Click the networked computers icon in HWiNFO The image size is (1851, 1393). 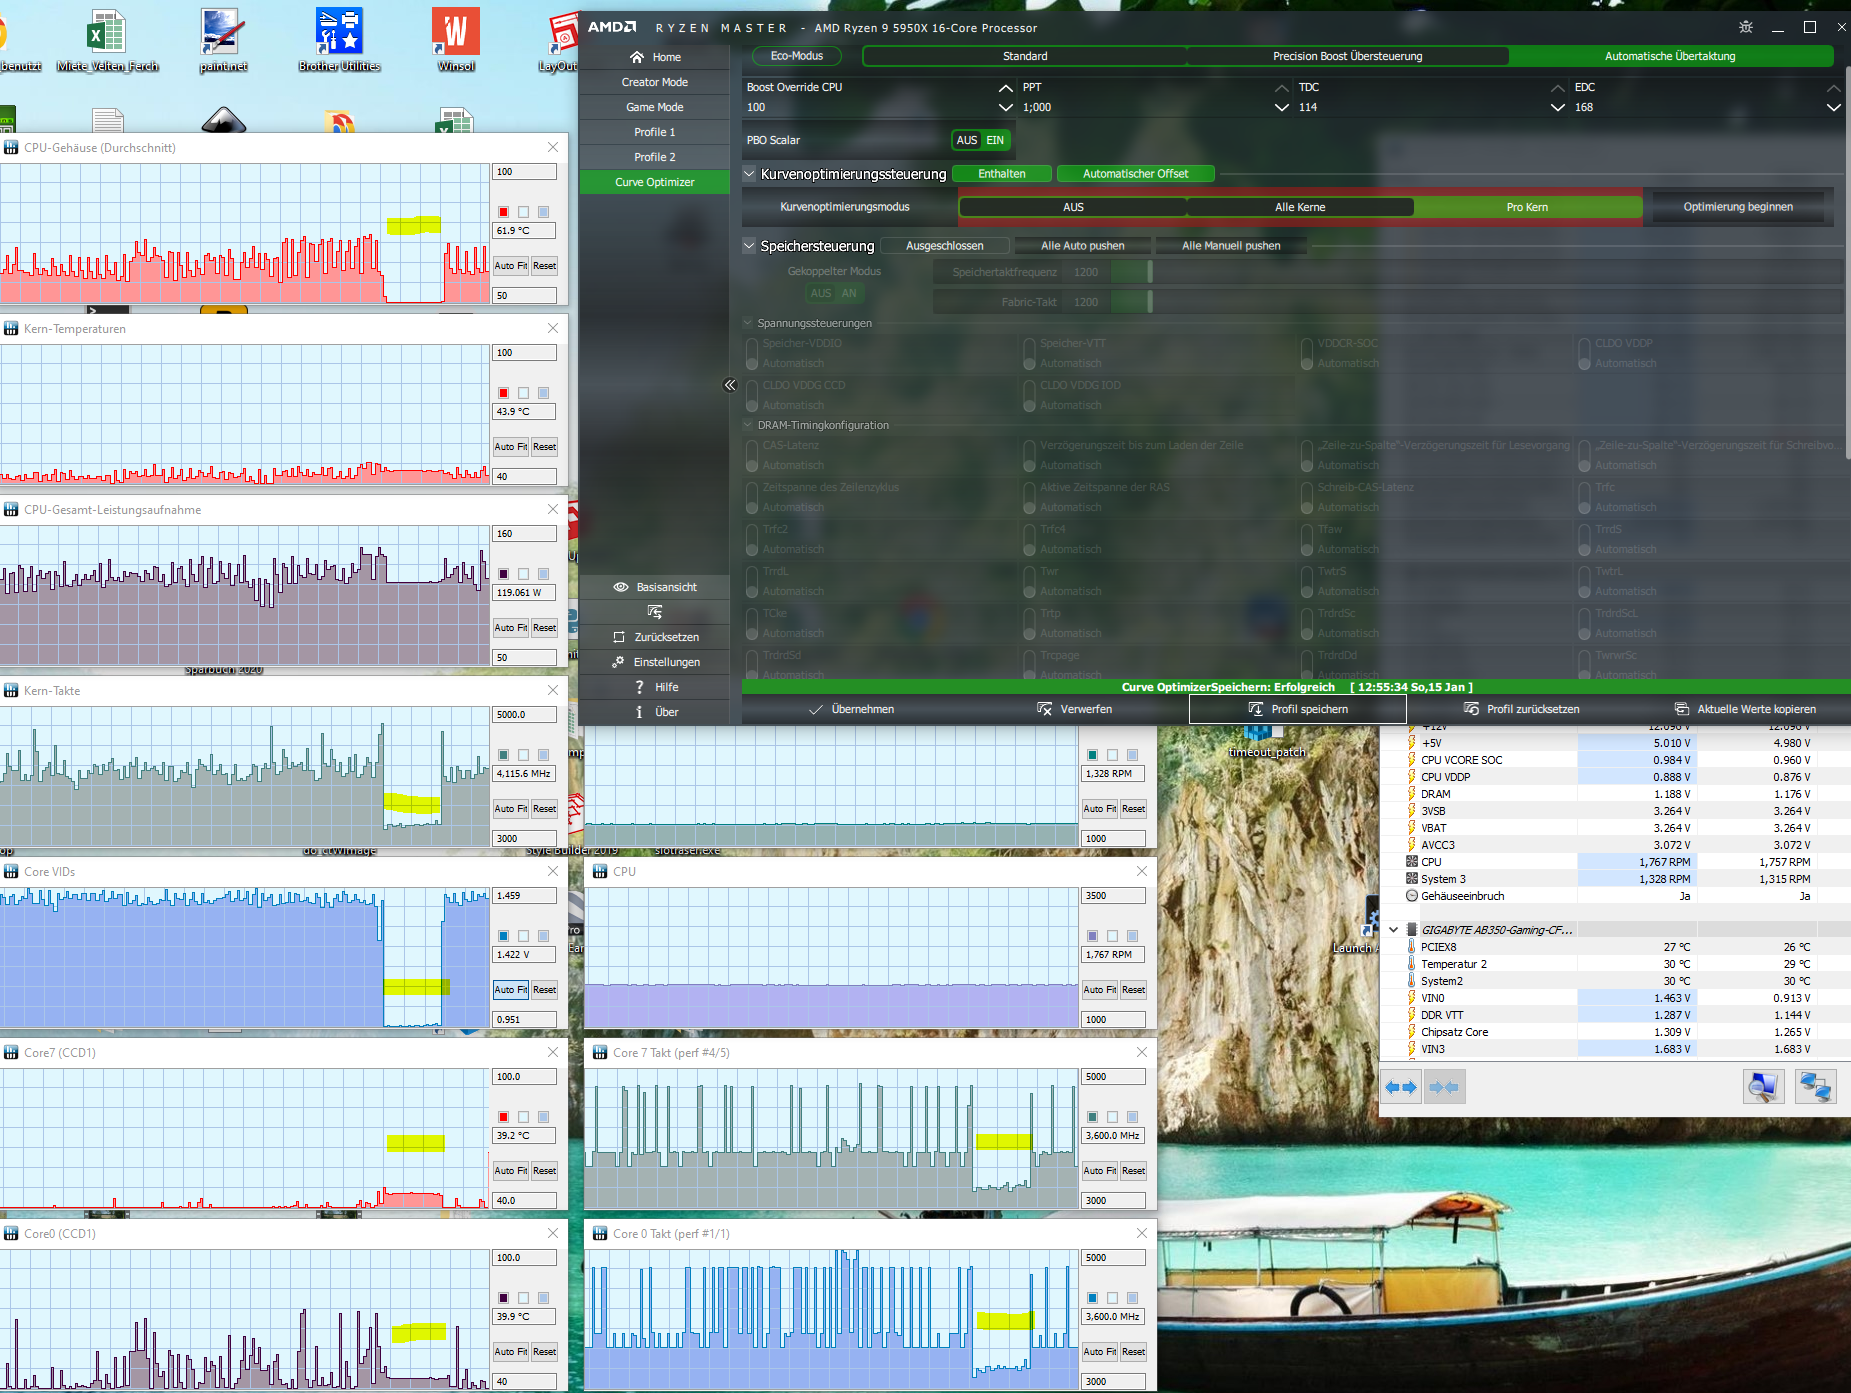[x=1815, y=1087]
